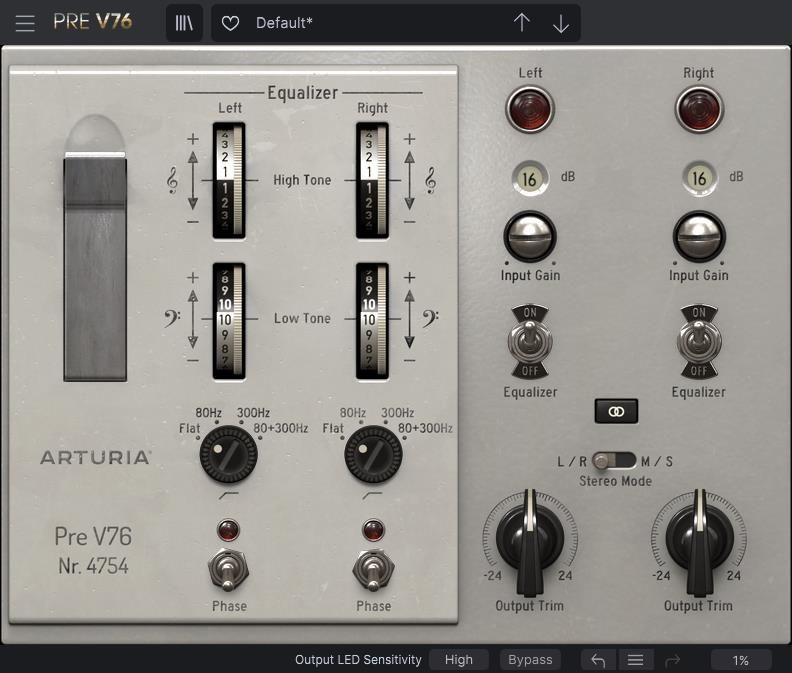The height and width of the screenshot is (673, 792).
Task: Click the 1% CPU meter display
Action: click(x=741, y=660)
